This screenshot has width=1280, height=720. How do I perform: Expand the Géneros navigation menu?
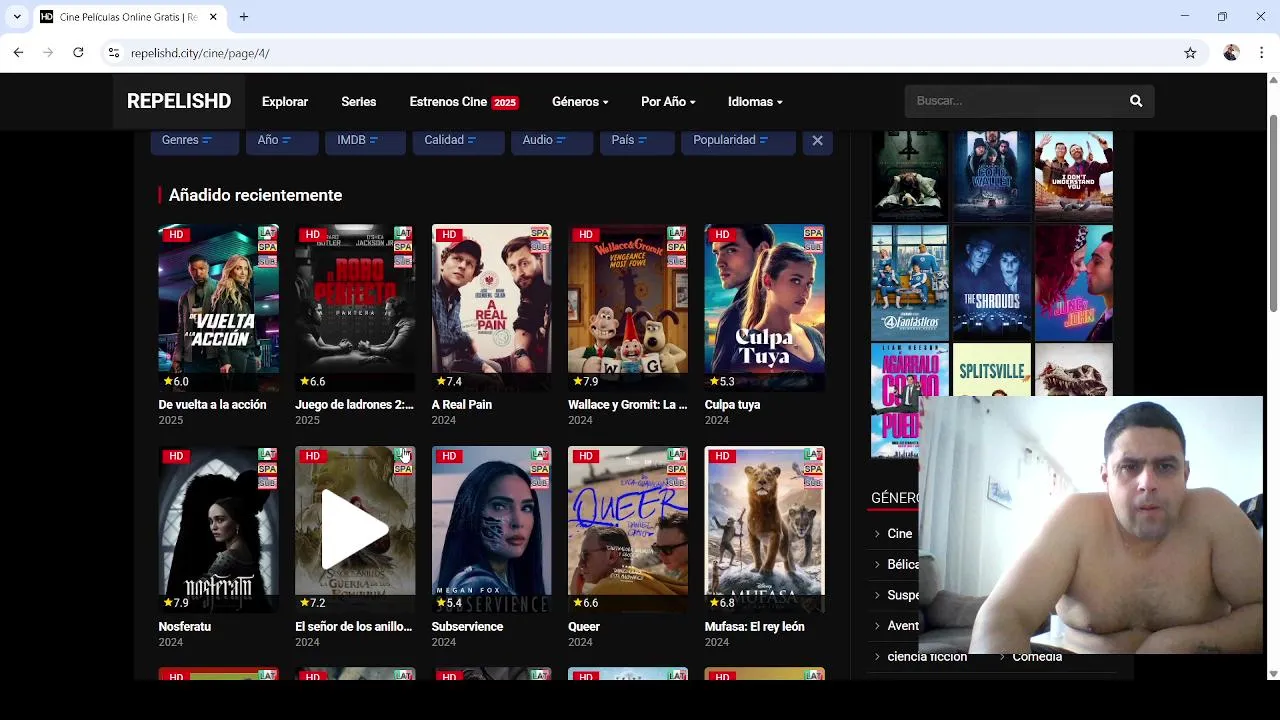(x=580, y=102)
